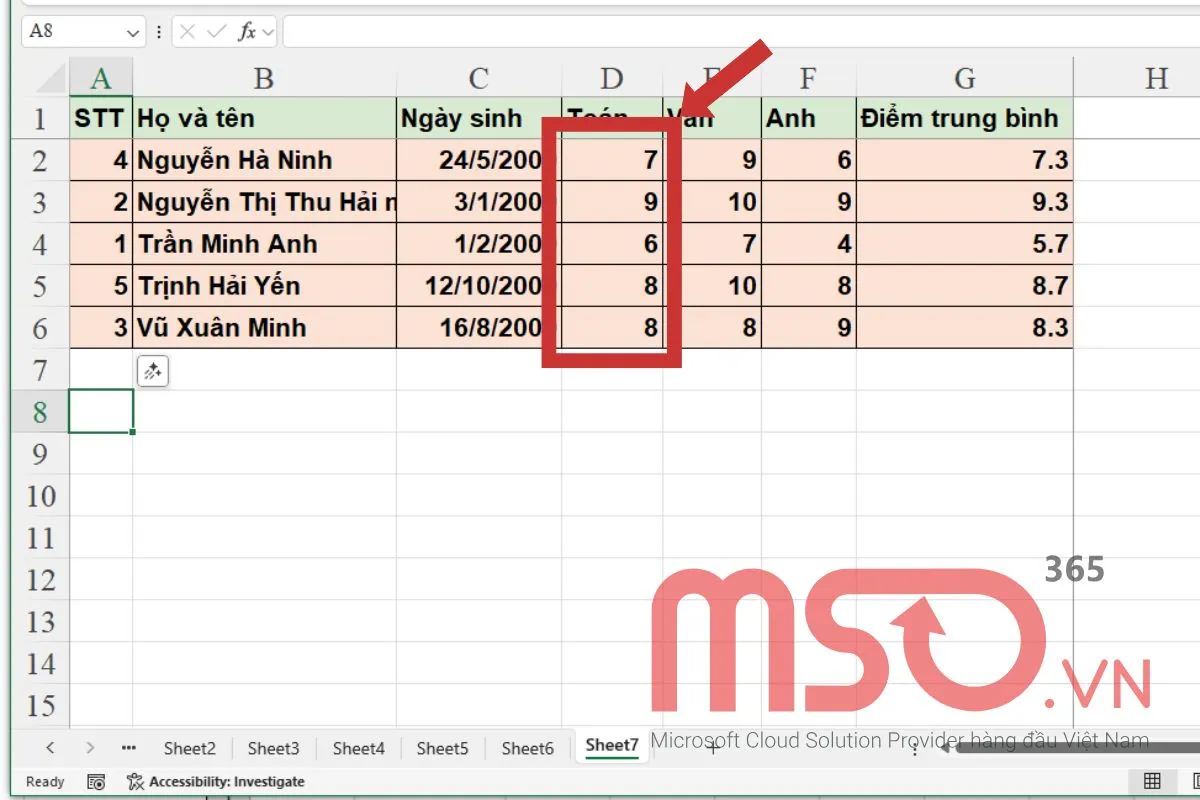This screenshot has height=800, width=1200.
Task: Click Accessibility: Investigate in status bar
Action: pos(216,781)
